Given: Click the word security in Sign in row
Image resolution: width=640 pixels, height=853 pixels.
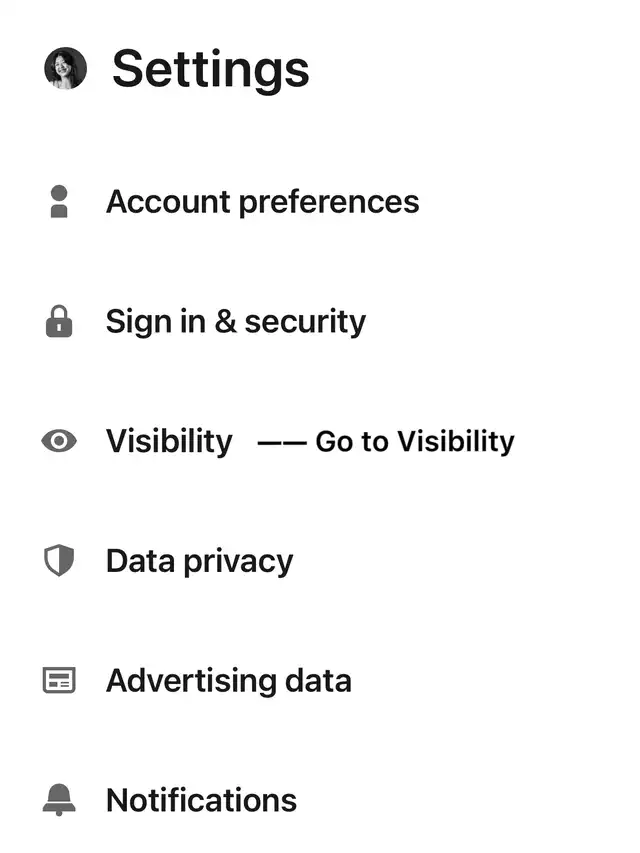Looking at the screenshot, I should pyautogui.click(x=305, y=323).
